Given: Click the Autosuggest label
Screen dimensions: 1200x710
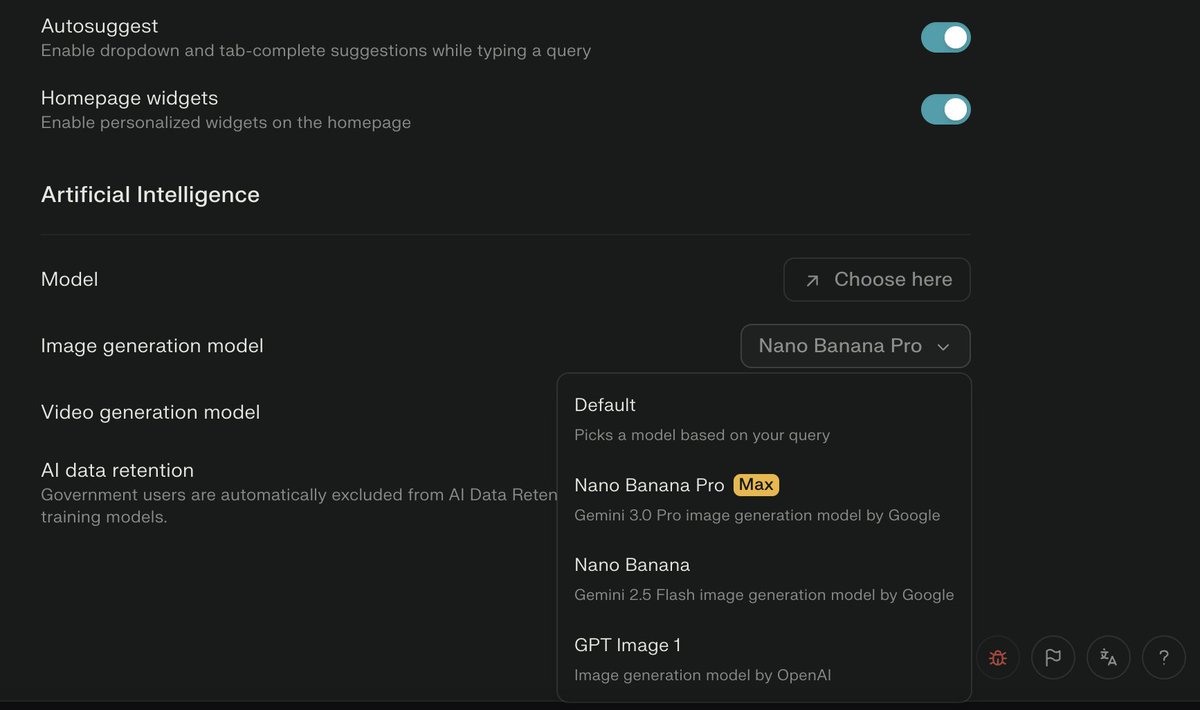Looking at the screenshot, I should pyautogui.click(x=99, y=26).
